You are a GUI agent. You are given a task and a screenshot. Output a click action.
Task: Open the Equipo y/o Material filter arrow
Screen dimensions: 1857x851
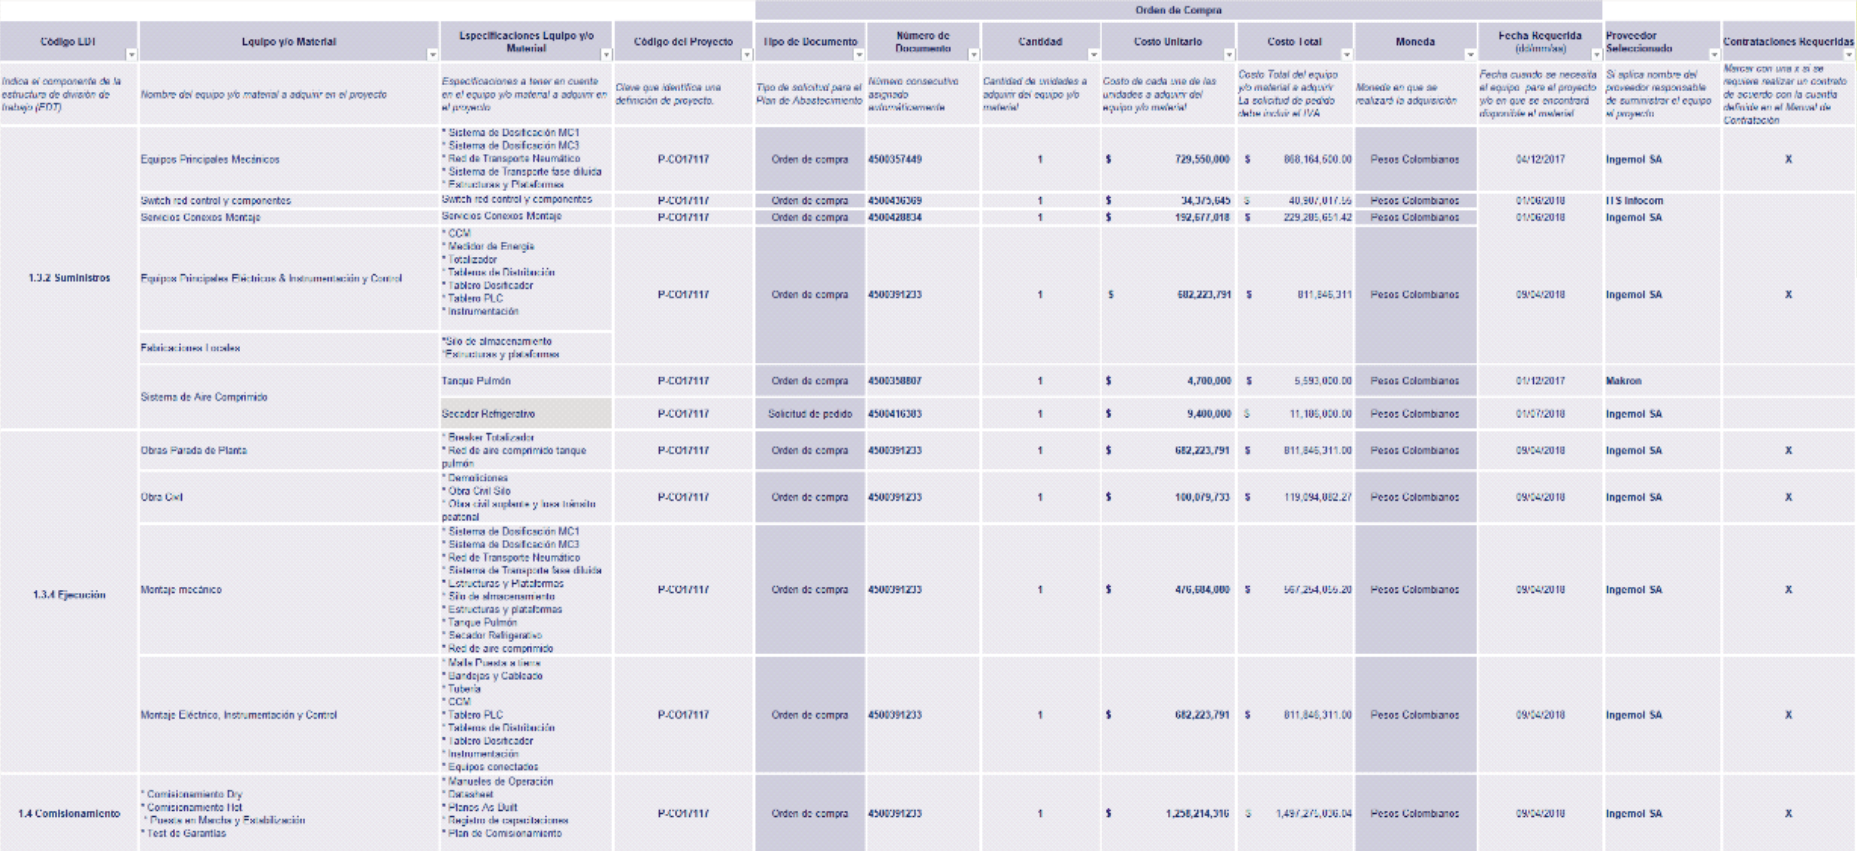(432, 55)
